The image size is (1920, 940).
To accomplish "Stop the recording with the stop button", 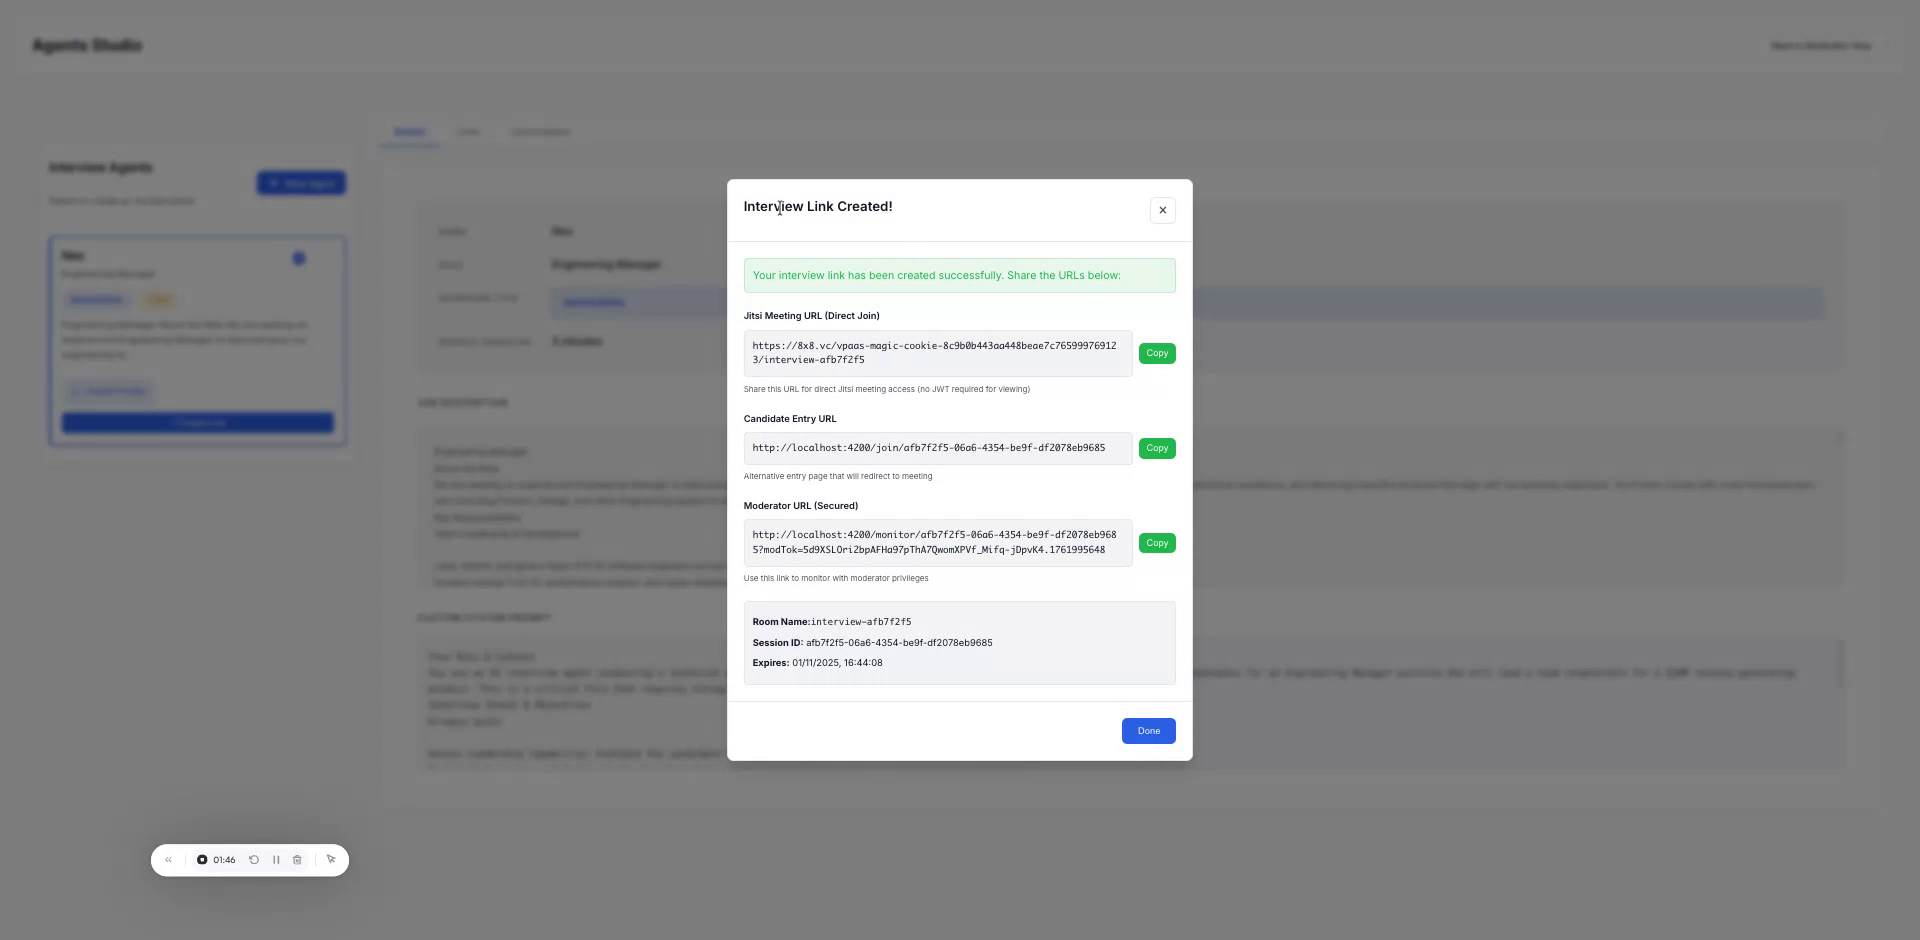I will pyautogui.click(x=203, y=859).
